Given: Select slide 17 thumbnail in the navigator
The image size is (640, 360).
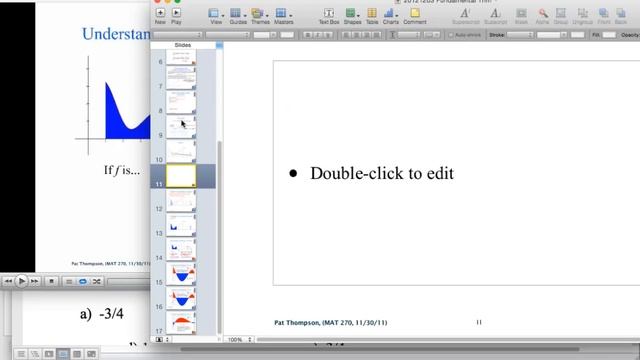Looking at the screenshot, I should 181,322.
